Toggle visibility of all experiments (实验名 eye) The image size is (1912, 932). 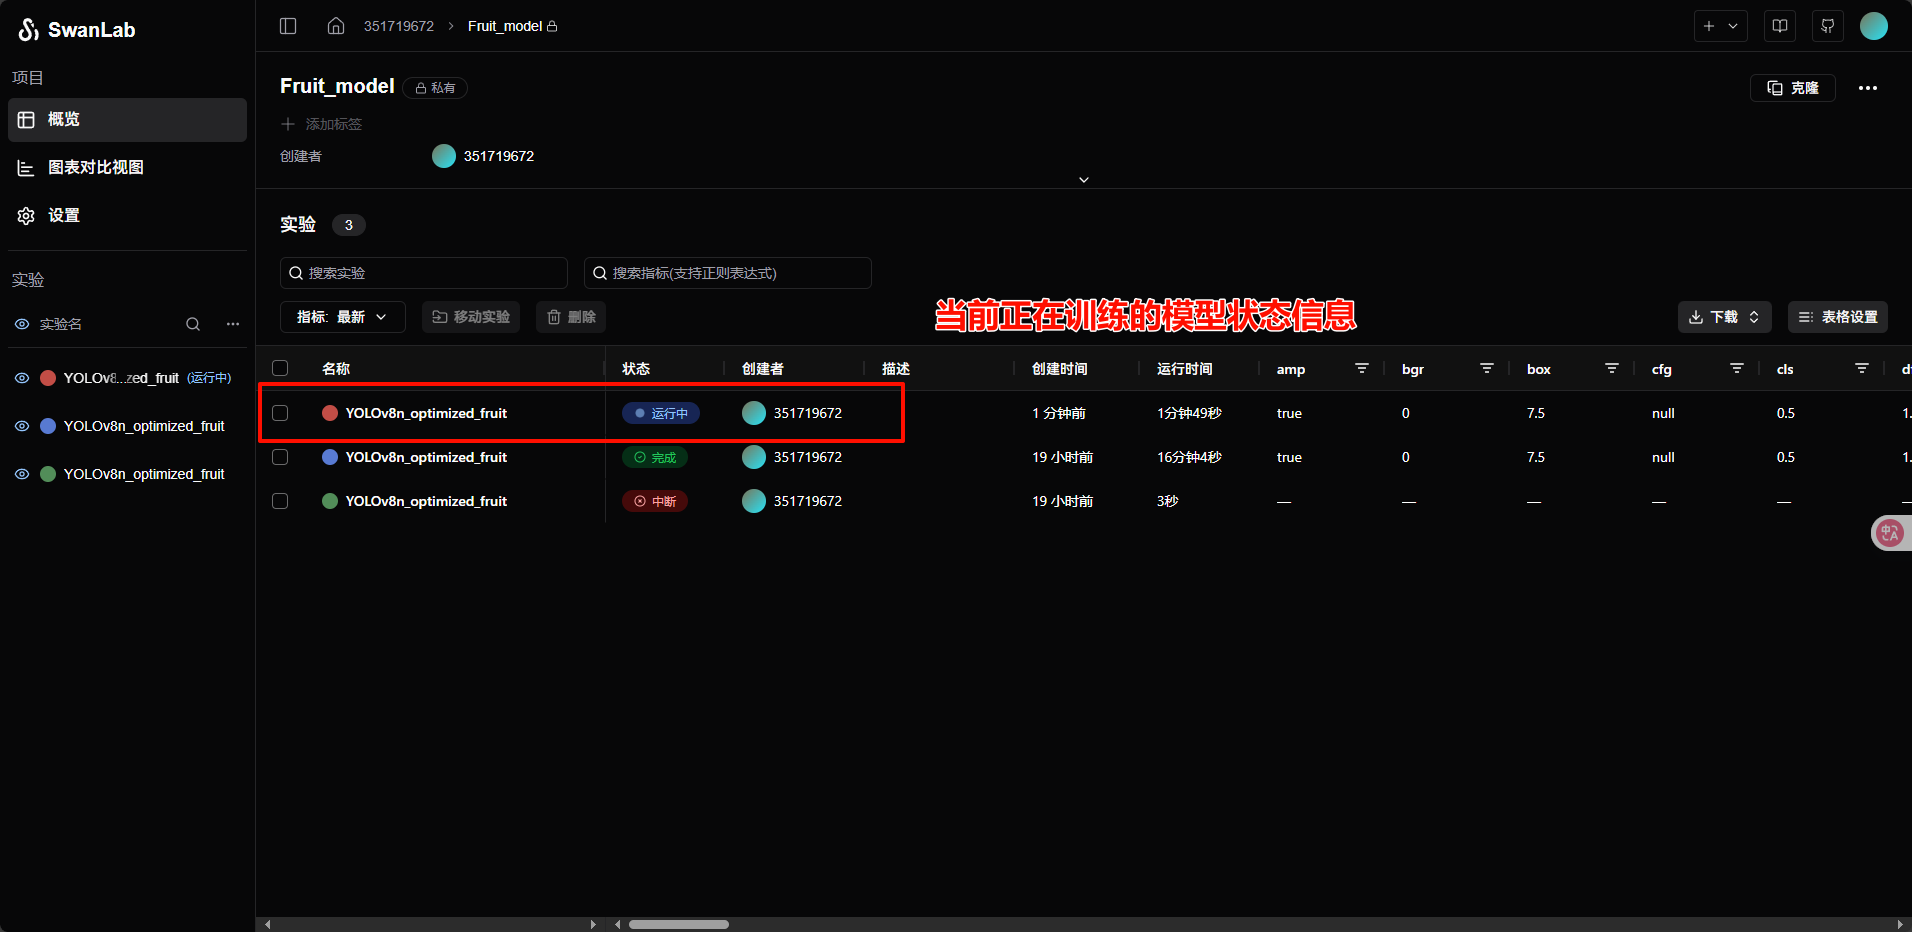[x=22, y=324]
